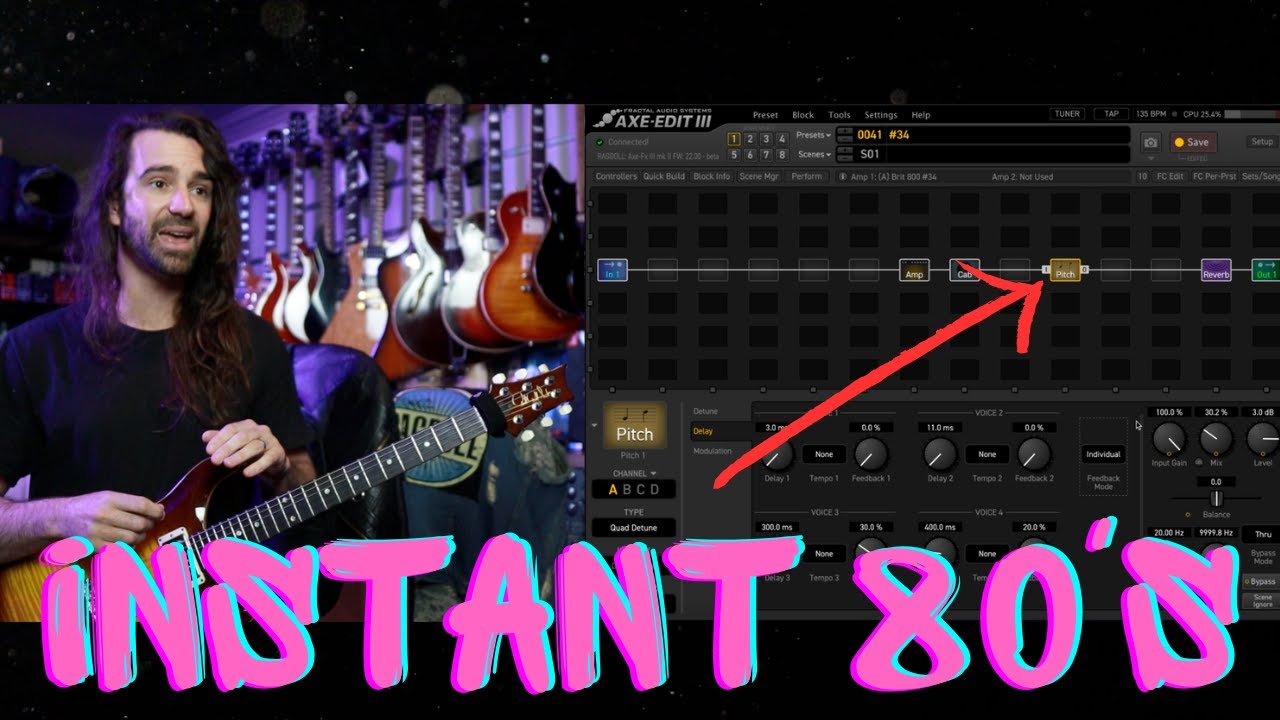Screen dimensions: 1280x720
Task: Open the Settings menu
Action: click(881, 115)
